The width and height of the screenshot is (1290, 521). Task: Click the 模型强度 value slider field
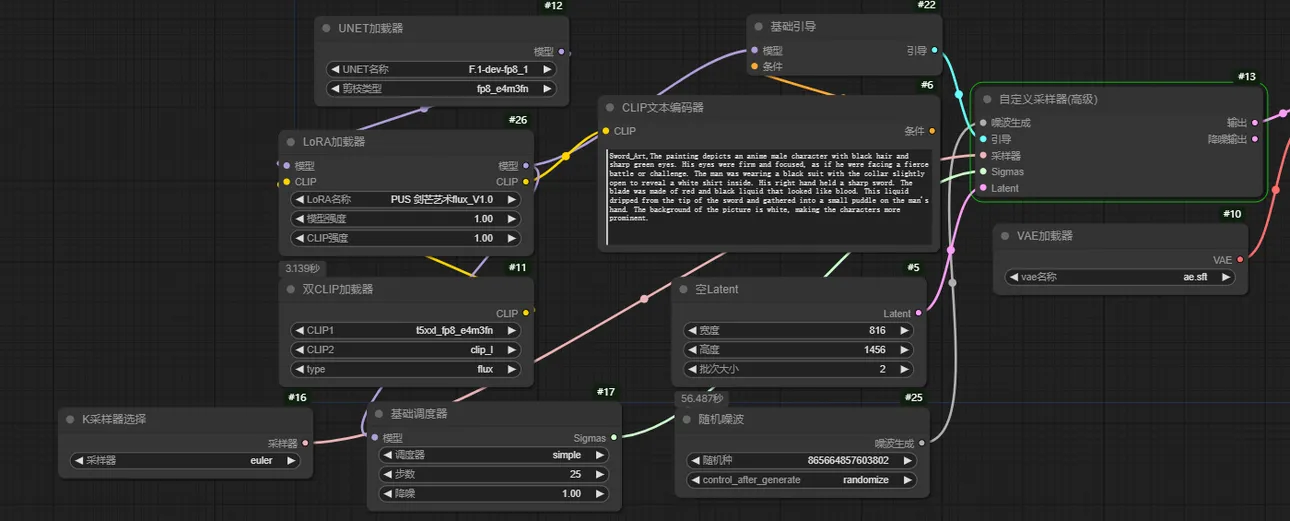[406, 219]
